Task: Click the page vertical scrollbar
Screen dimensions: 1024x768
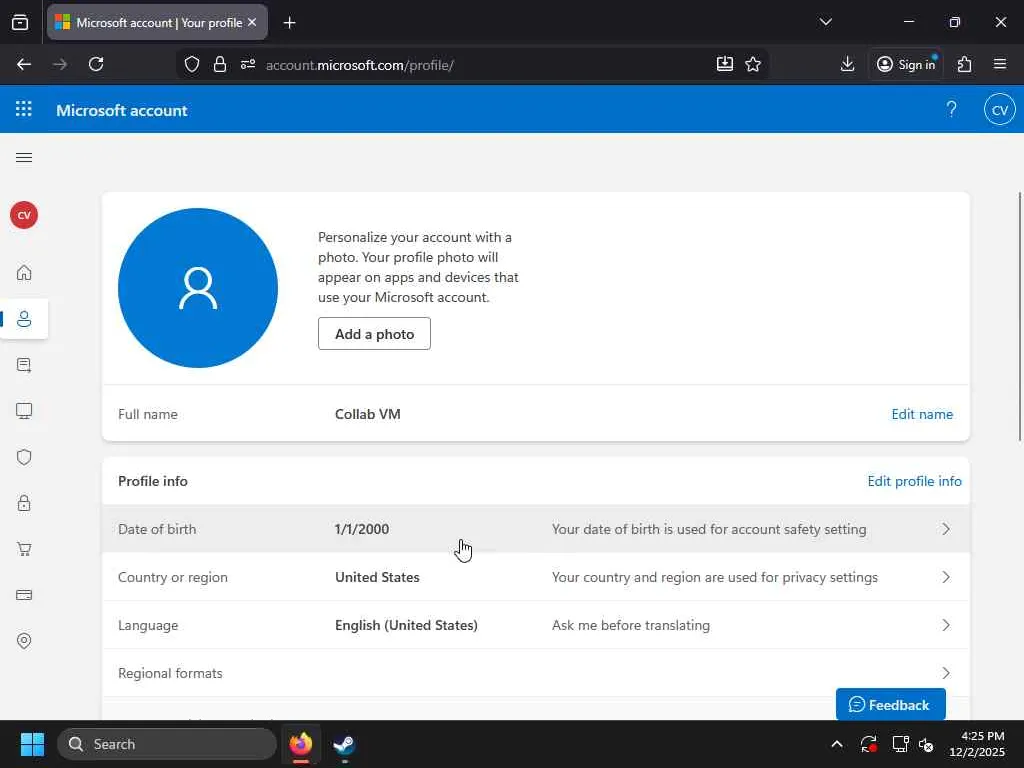Action: tap(1019, 317)
